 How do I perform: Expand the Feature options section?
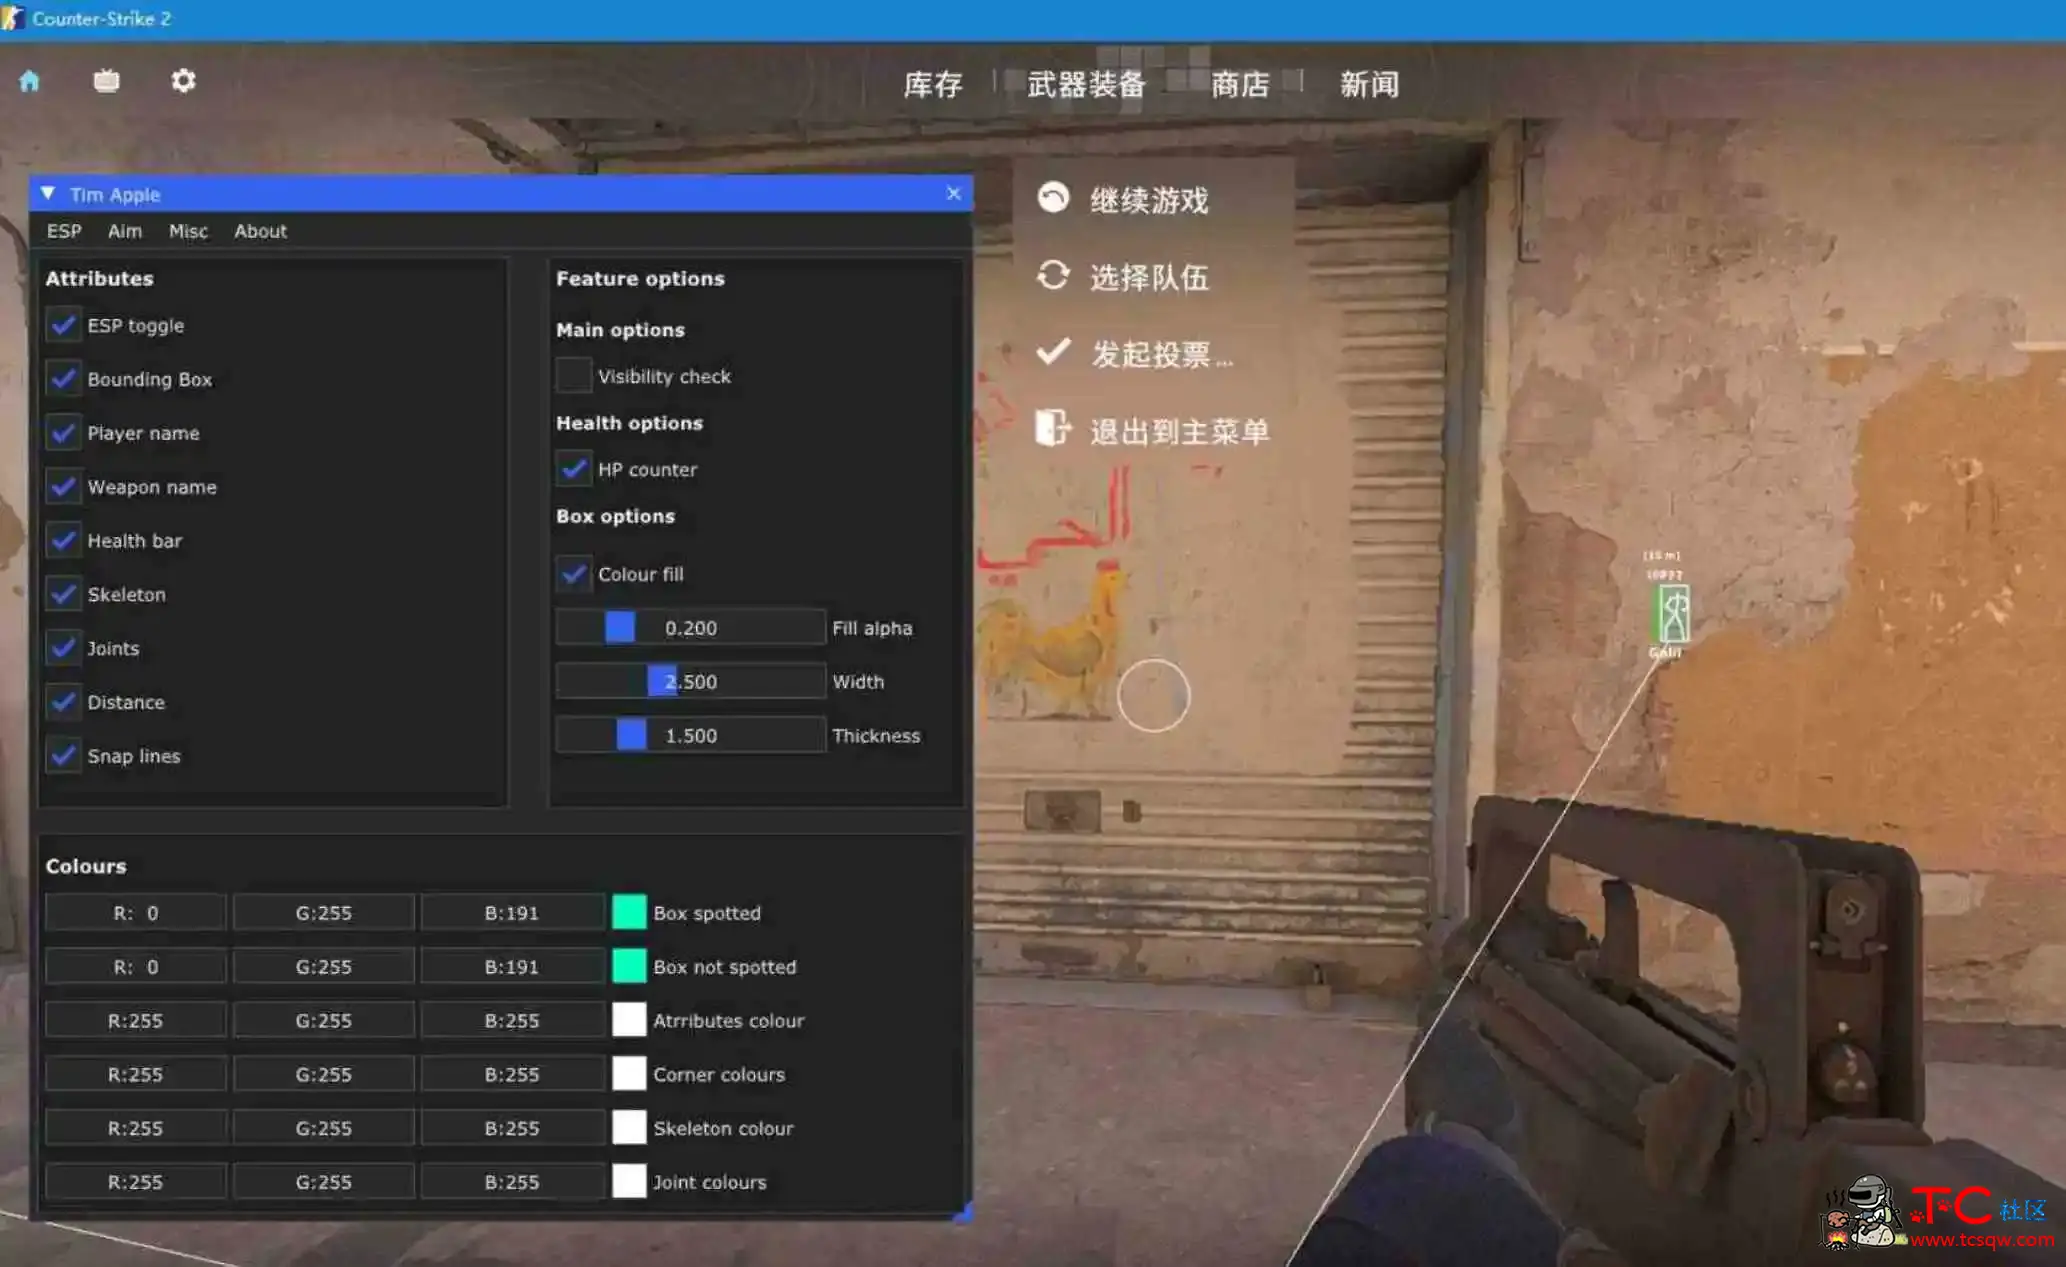[640, 279]
